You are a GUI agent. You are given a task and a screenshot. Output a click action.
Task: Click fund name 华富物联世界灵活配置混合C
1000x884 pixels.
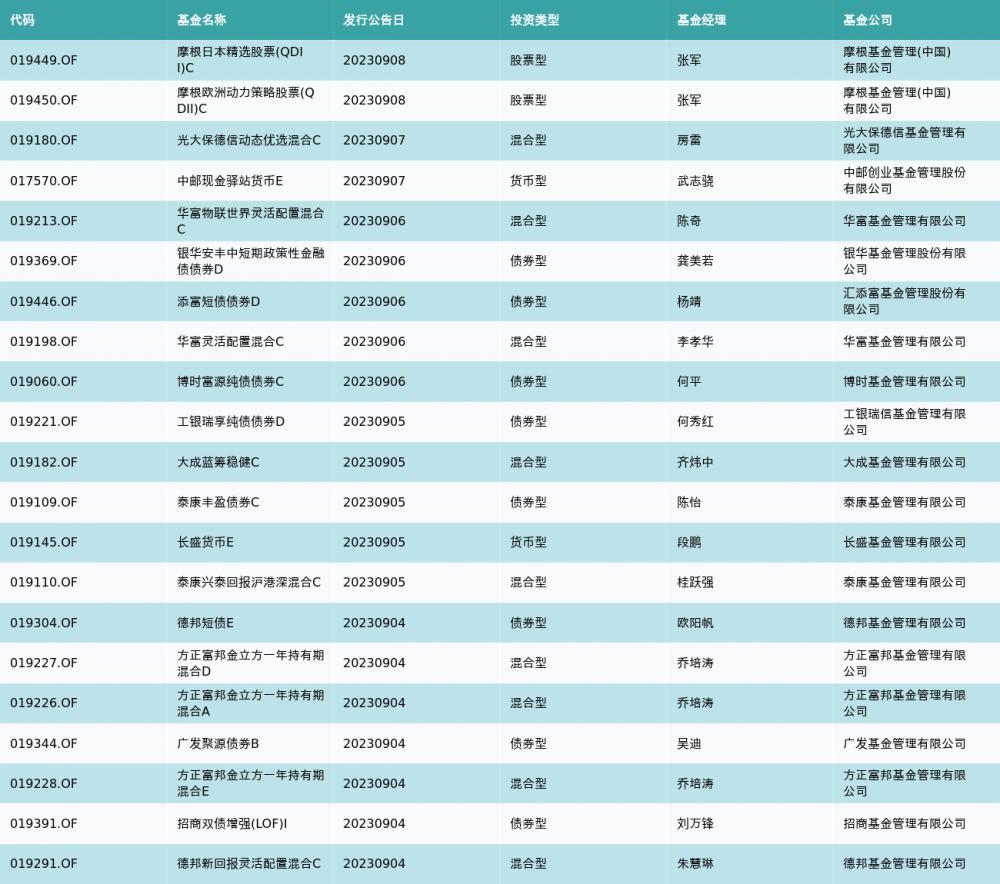click(x=251, y=221)
